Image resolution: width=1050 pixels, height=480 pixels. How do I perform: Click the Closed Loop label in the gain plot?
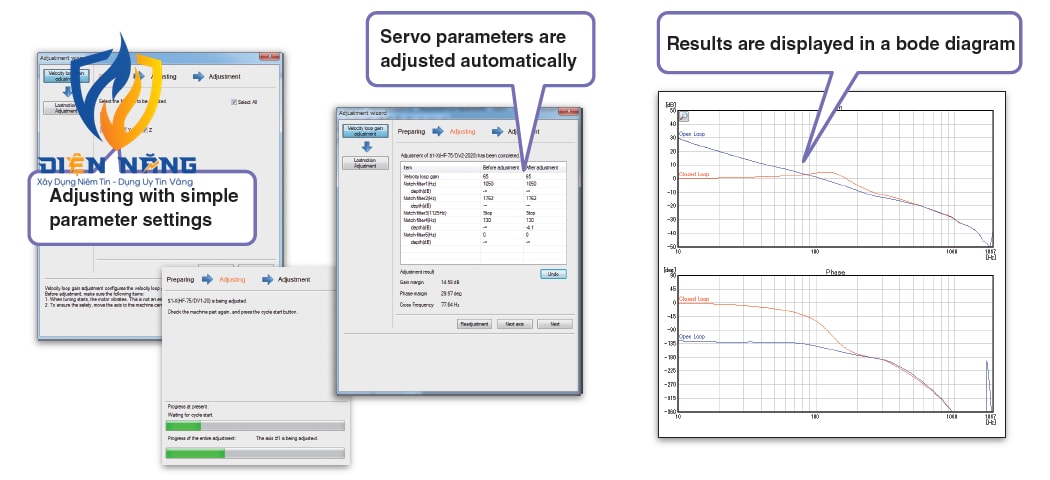pos(693,175)
